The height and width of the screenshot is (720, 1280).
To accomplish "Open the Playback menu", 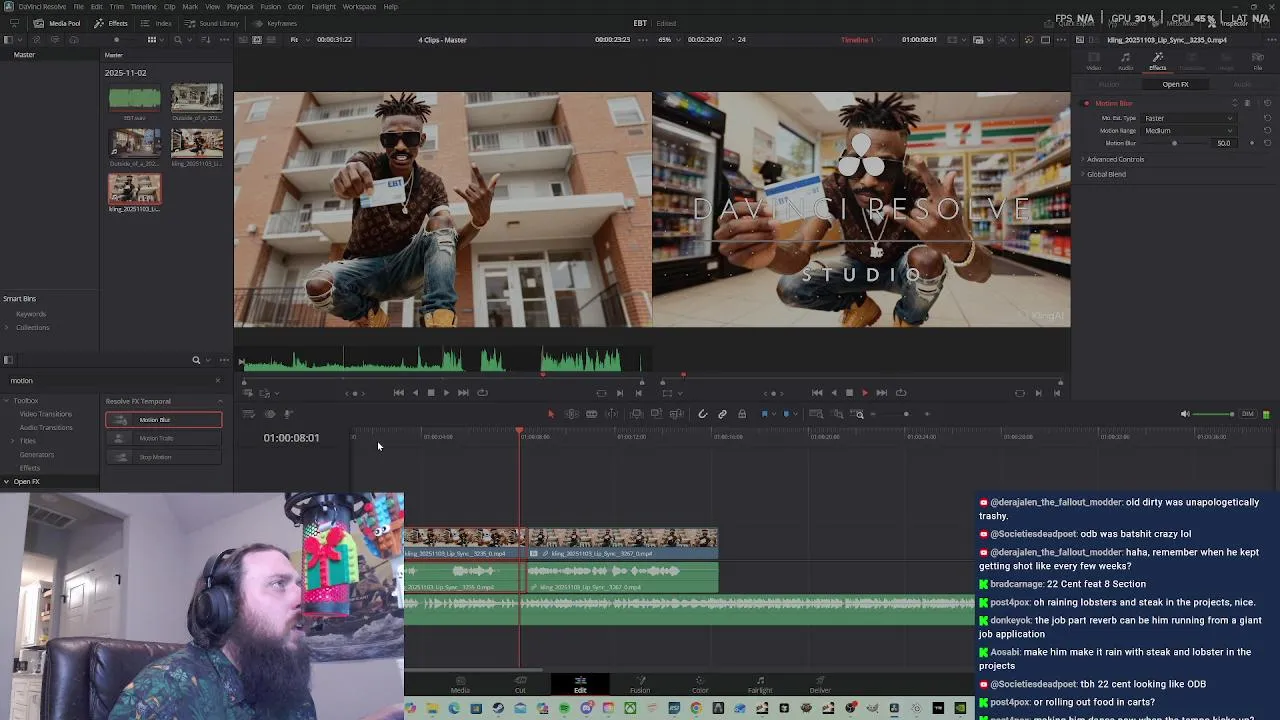I will [240, 7].
